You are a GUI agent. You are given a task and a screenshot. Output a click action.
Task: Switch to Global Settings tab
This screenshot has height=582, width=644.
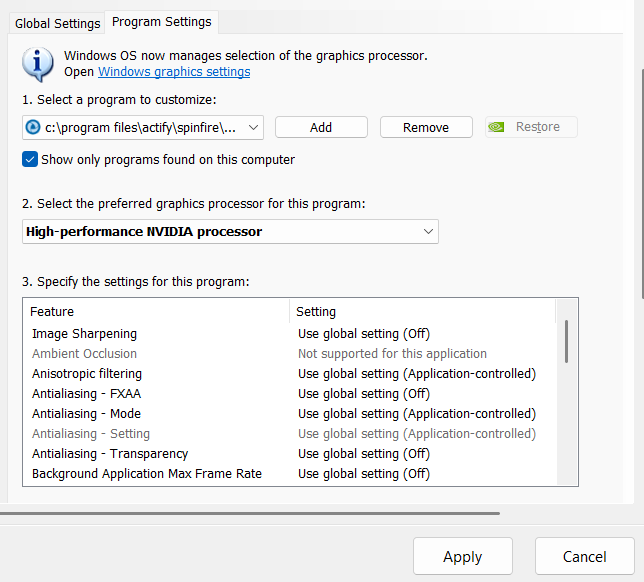tap(57, 22)
